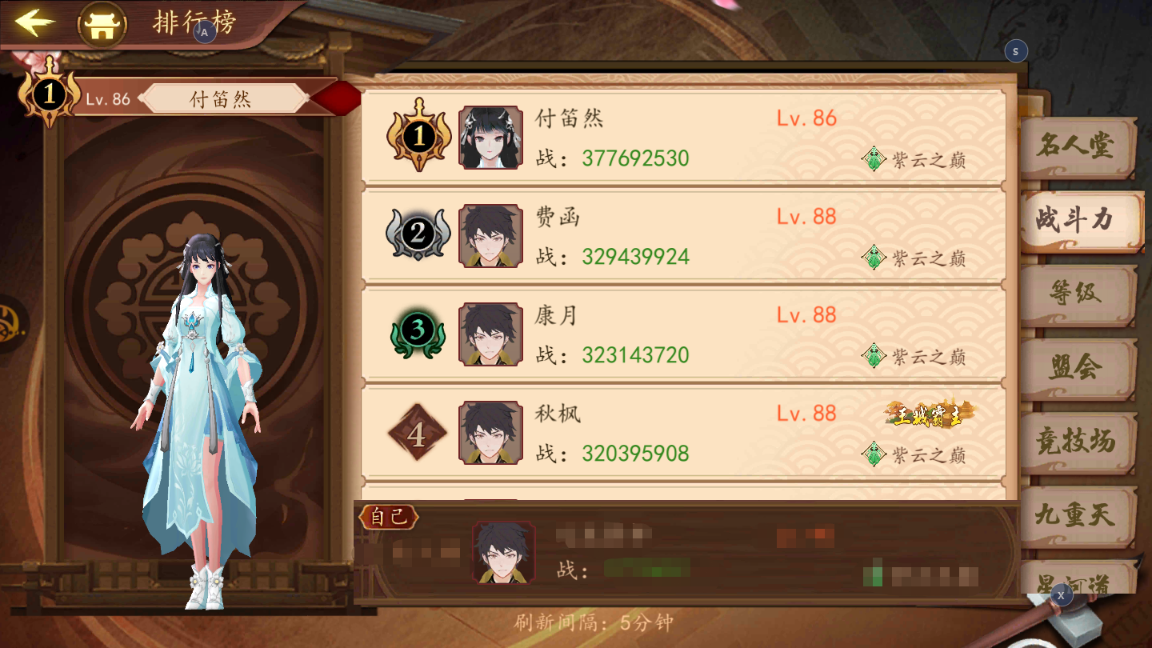1152x648 pixels.
Task: Select the silver rank 2 medal badge
Action: point(417,234)
